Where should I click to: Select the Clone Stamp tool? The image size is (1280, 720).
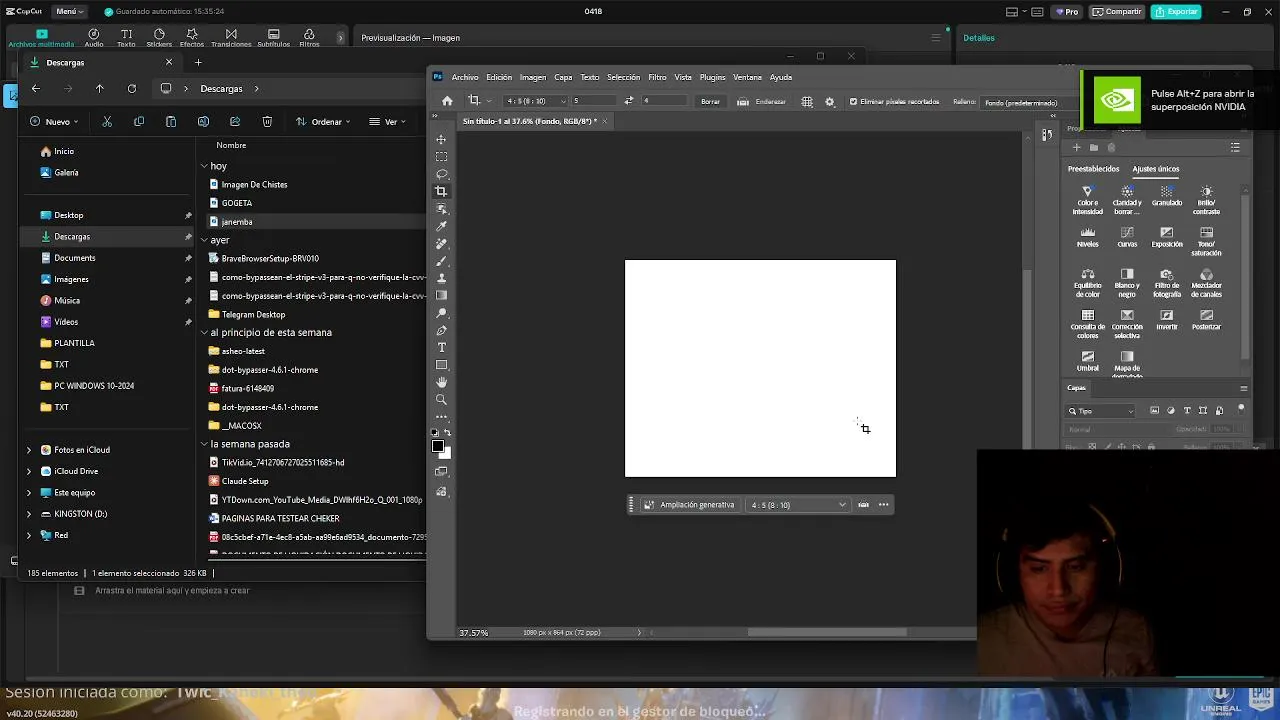click(x=441, y=278)
